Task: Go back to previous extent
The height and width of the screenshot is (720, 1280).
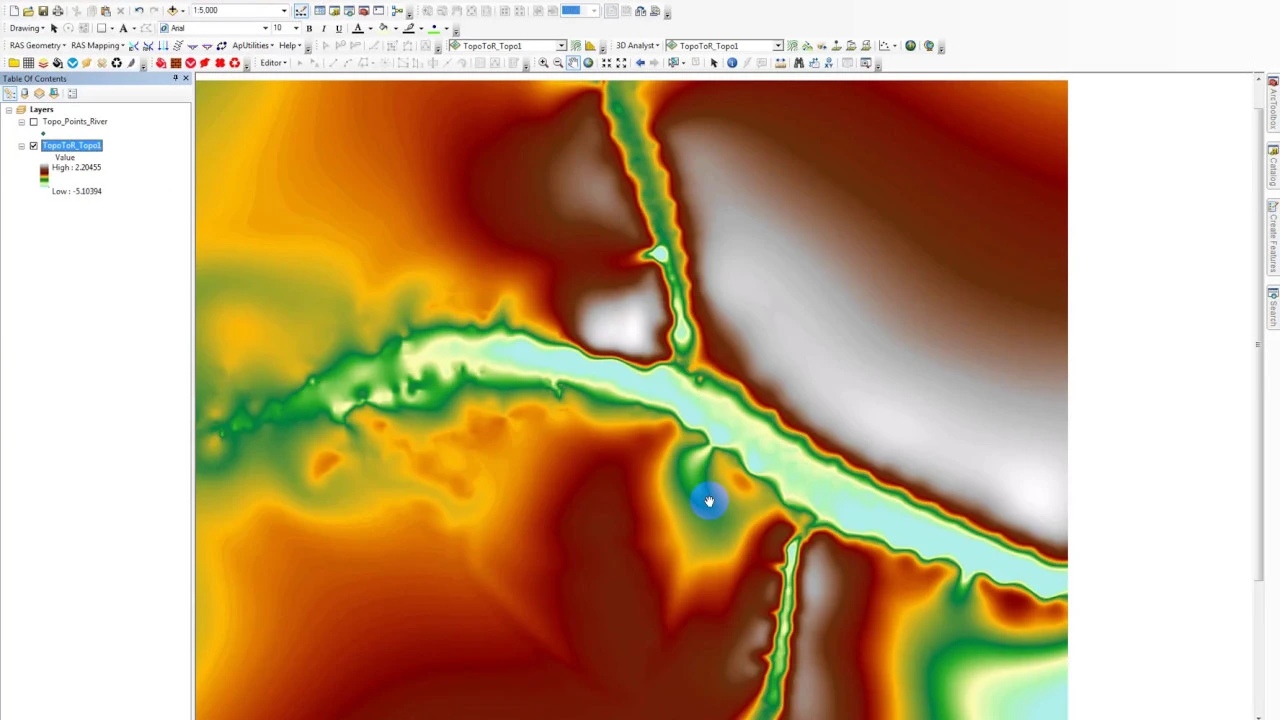Action: 640,63
